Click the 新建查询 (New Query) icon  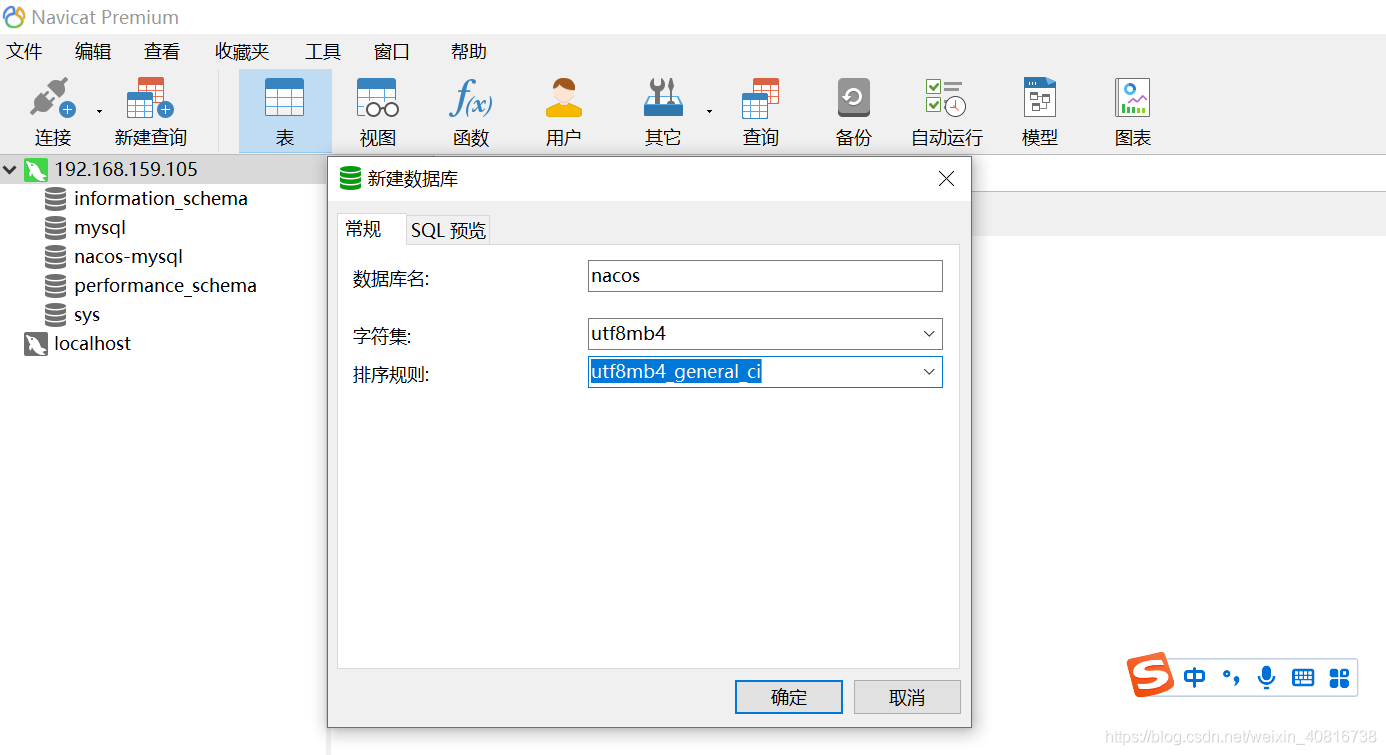(150, 108)
